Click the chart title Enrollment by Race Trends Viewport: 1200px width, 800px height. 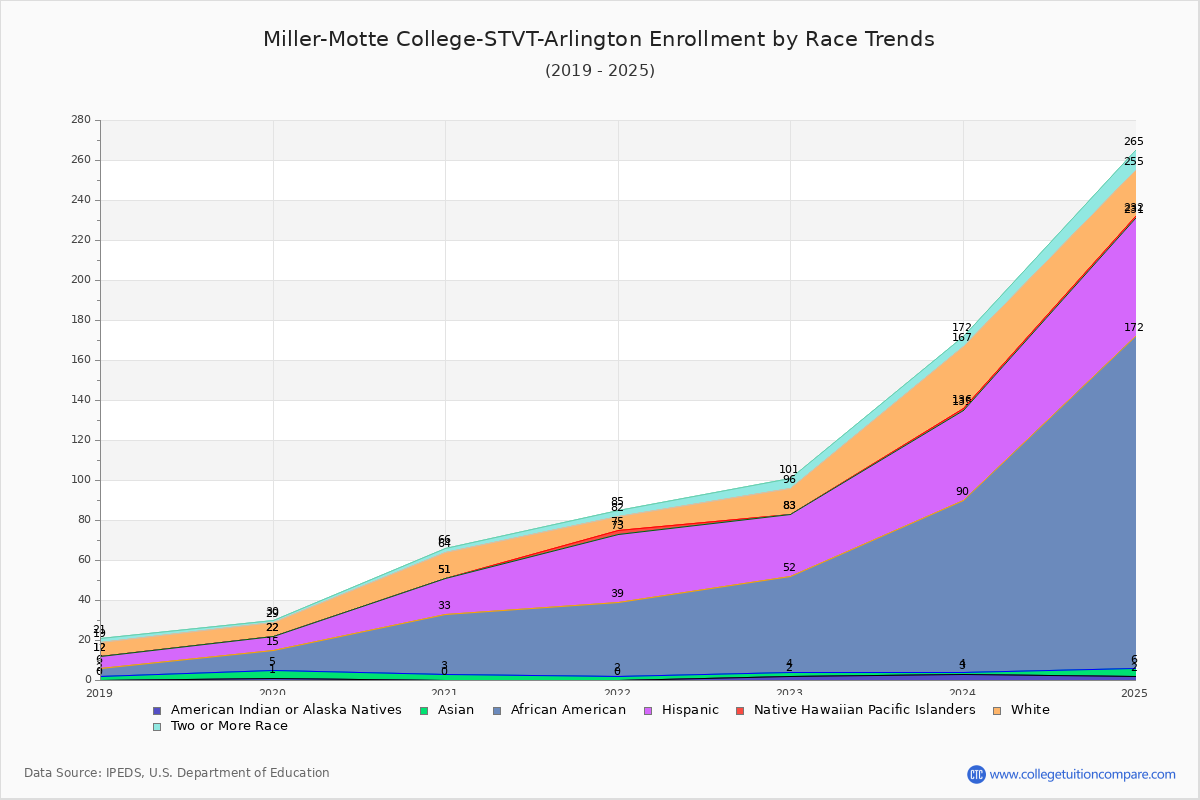coord(599,39)
